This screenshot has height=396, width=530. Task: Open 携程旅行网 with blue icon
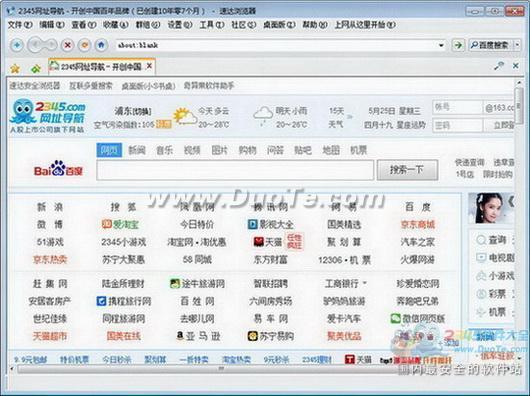pos(124,301)
